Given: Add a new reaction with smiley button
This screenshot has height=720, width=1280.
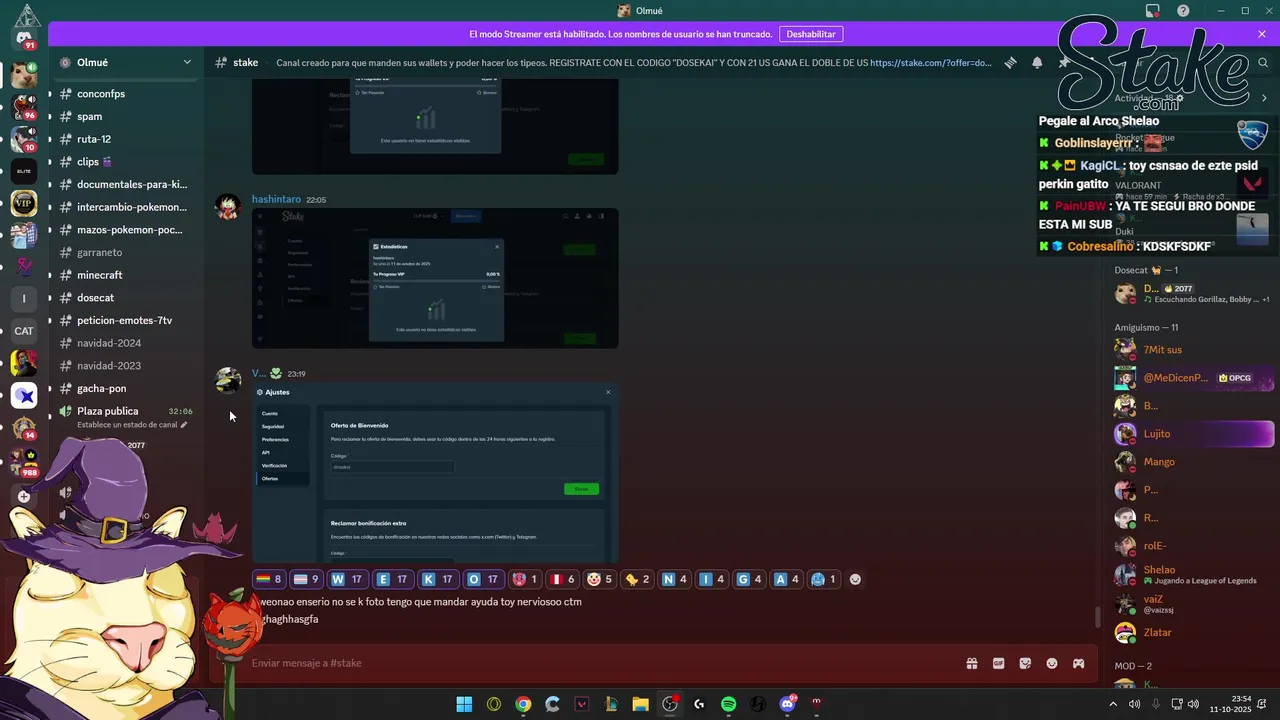Looking at the screenshot, I should pos(855,579).
